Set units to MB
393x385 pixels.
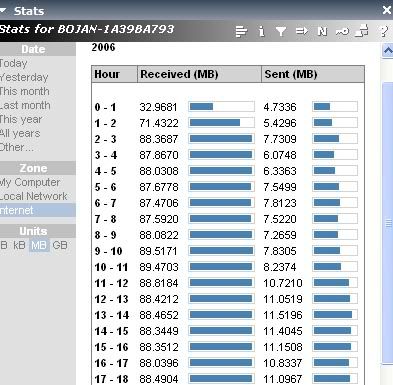(x=39, y=245)
